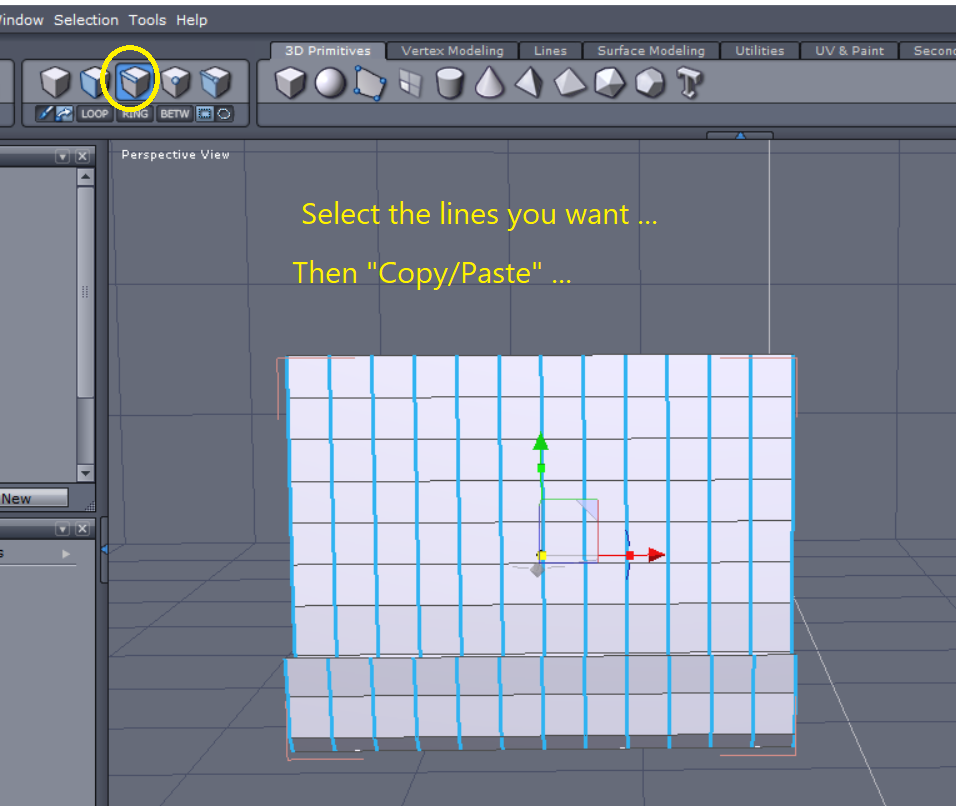Click the New button

click(x=34, y=498)
